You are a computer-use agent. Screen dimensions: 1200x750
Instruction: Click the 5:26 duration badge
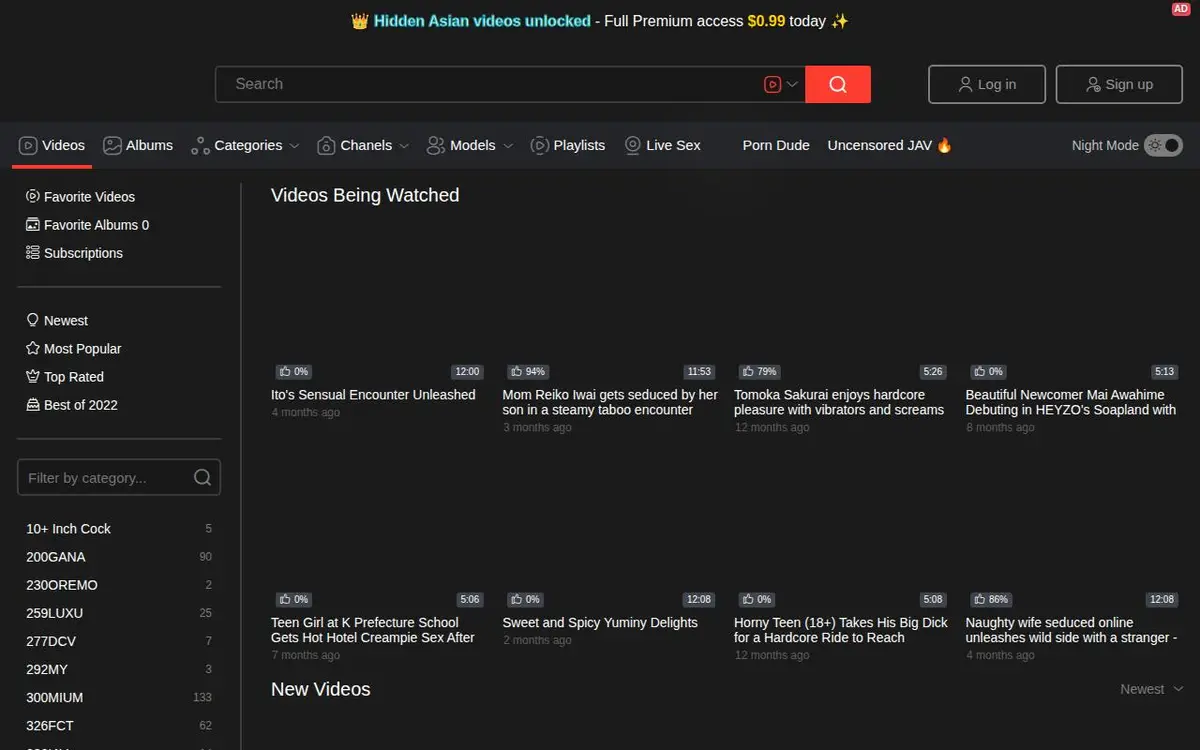(933, 372)
